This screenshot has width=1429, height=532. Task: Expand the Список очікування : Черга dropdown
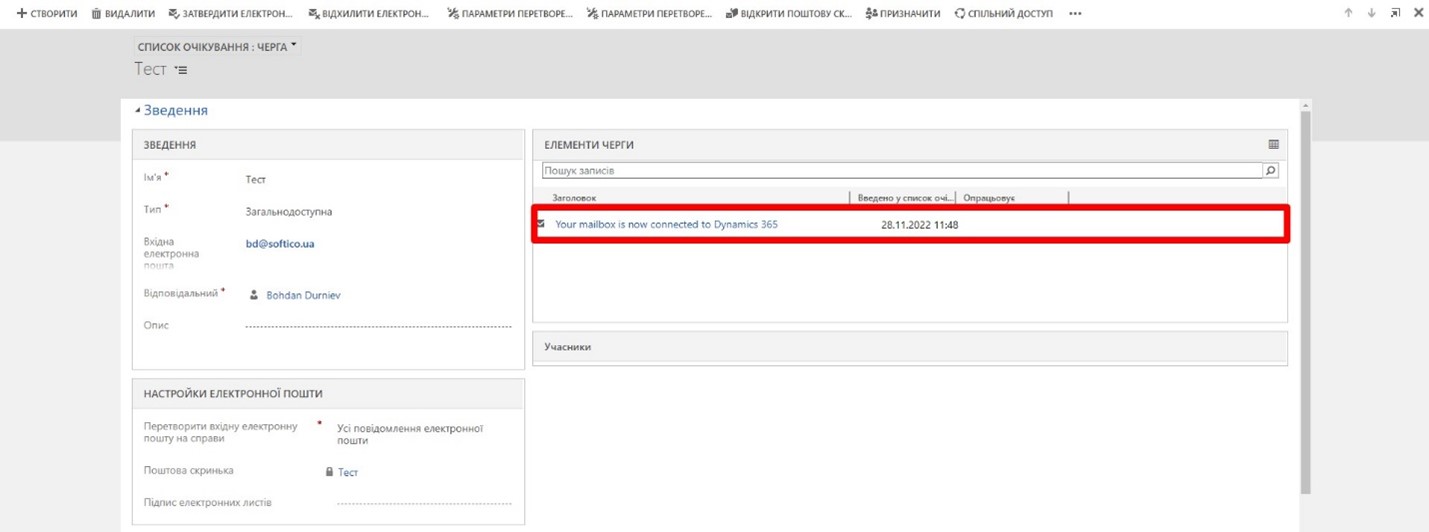pyautogui.click(x=294, y=45)
